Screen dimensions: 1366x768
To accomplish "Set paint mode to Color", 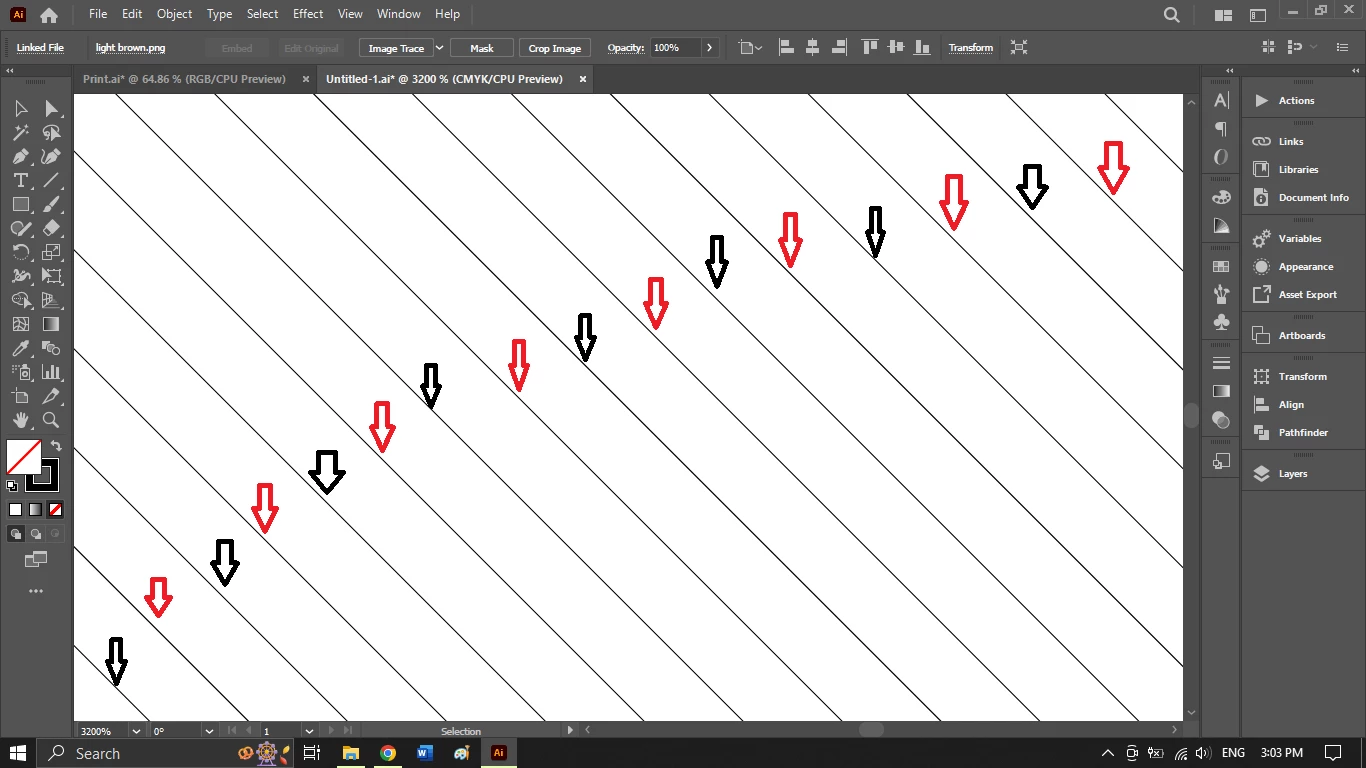I will 15,509.
